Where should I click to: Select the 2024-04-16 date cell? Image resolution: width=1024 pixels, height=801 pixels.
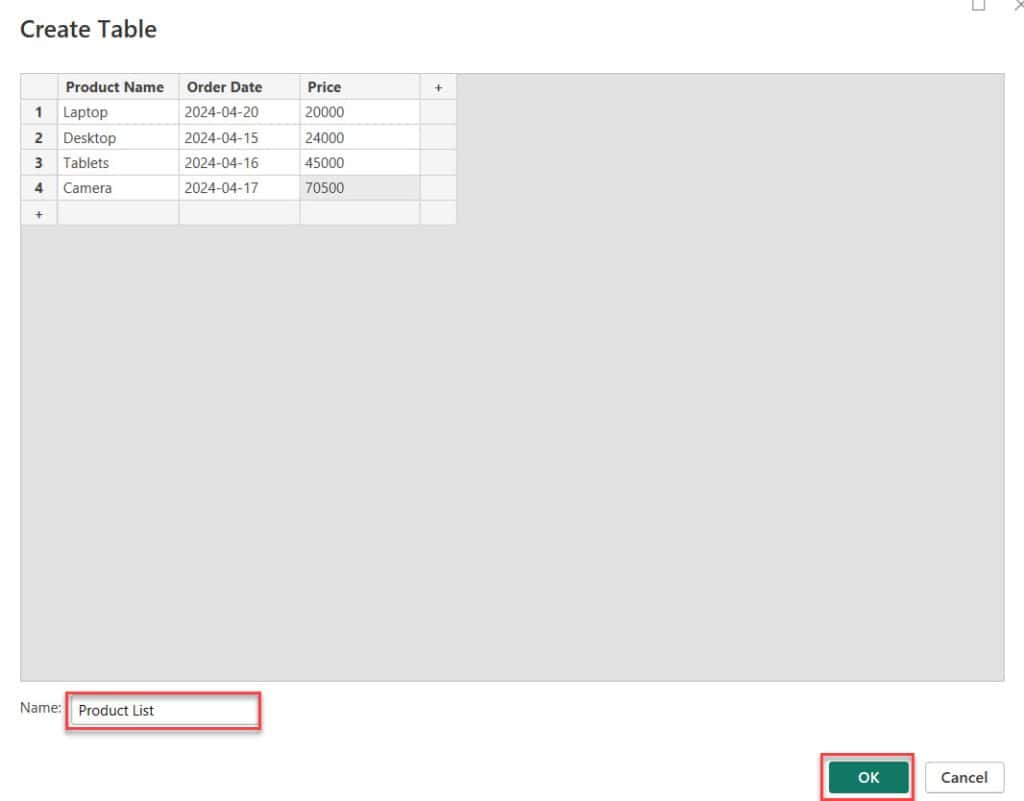coord(239,163)
